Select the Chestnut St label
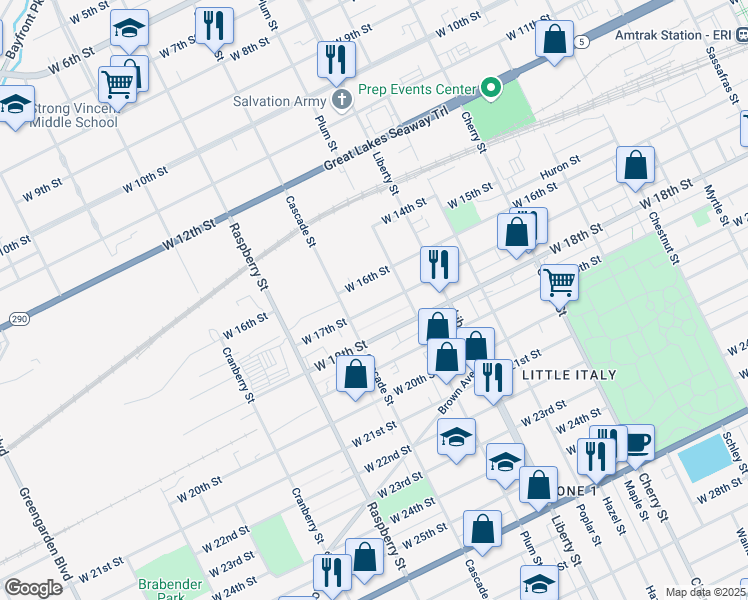Screen dimensions: 748x600 (x=664, y=238)
